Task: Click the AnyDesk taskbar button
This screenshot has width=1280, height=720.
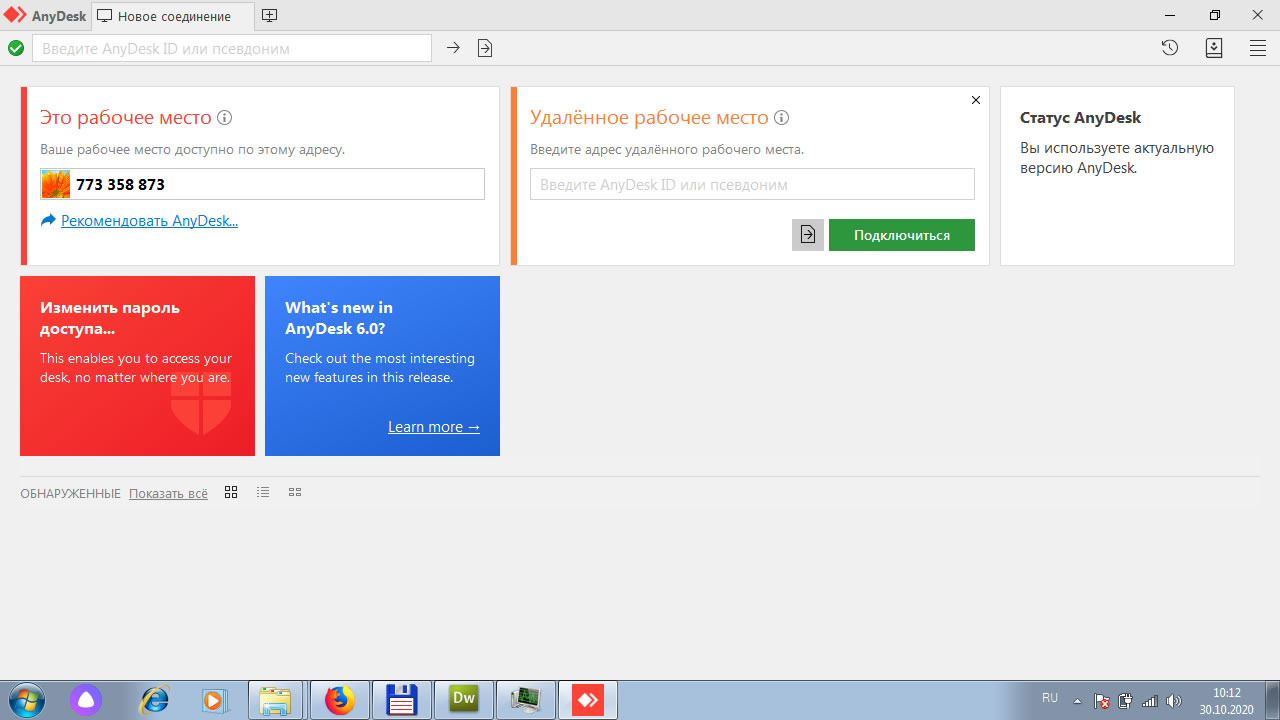Action: (588, 700)
